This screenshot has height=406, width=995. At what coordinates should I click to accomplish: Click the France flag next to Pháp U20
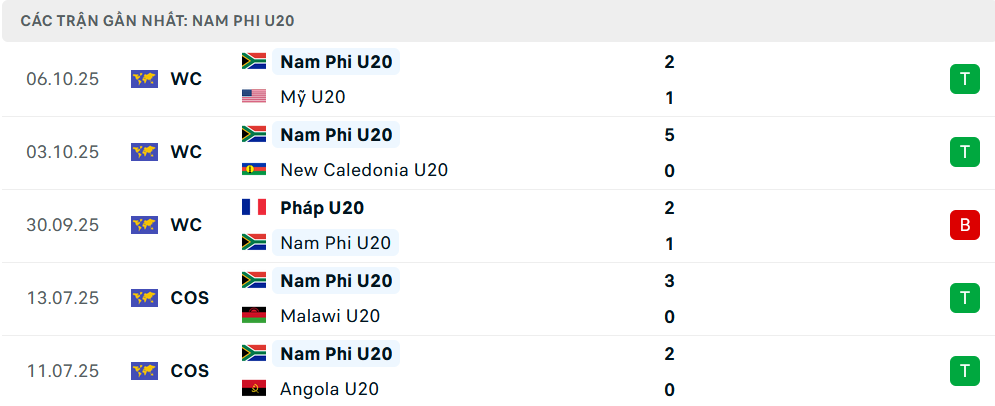click(x=254, y=207)
